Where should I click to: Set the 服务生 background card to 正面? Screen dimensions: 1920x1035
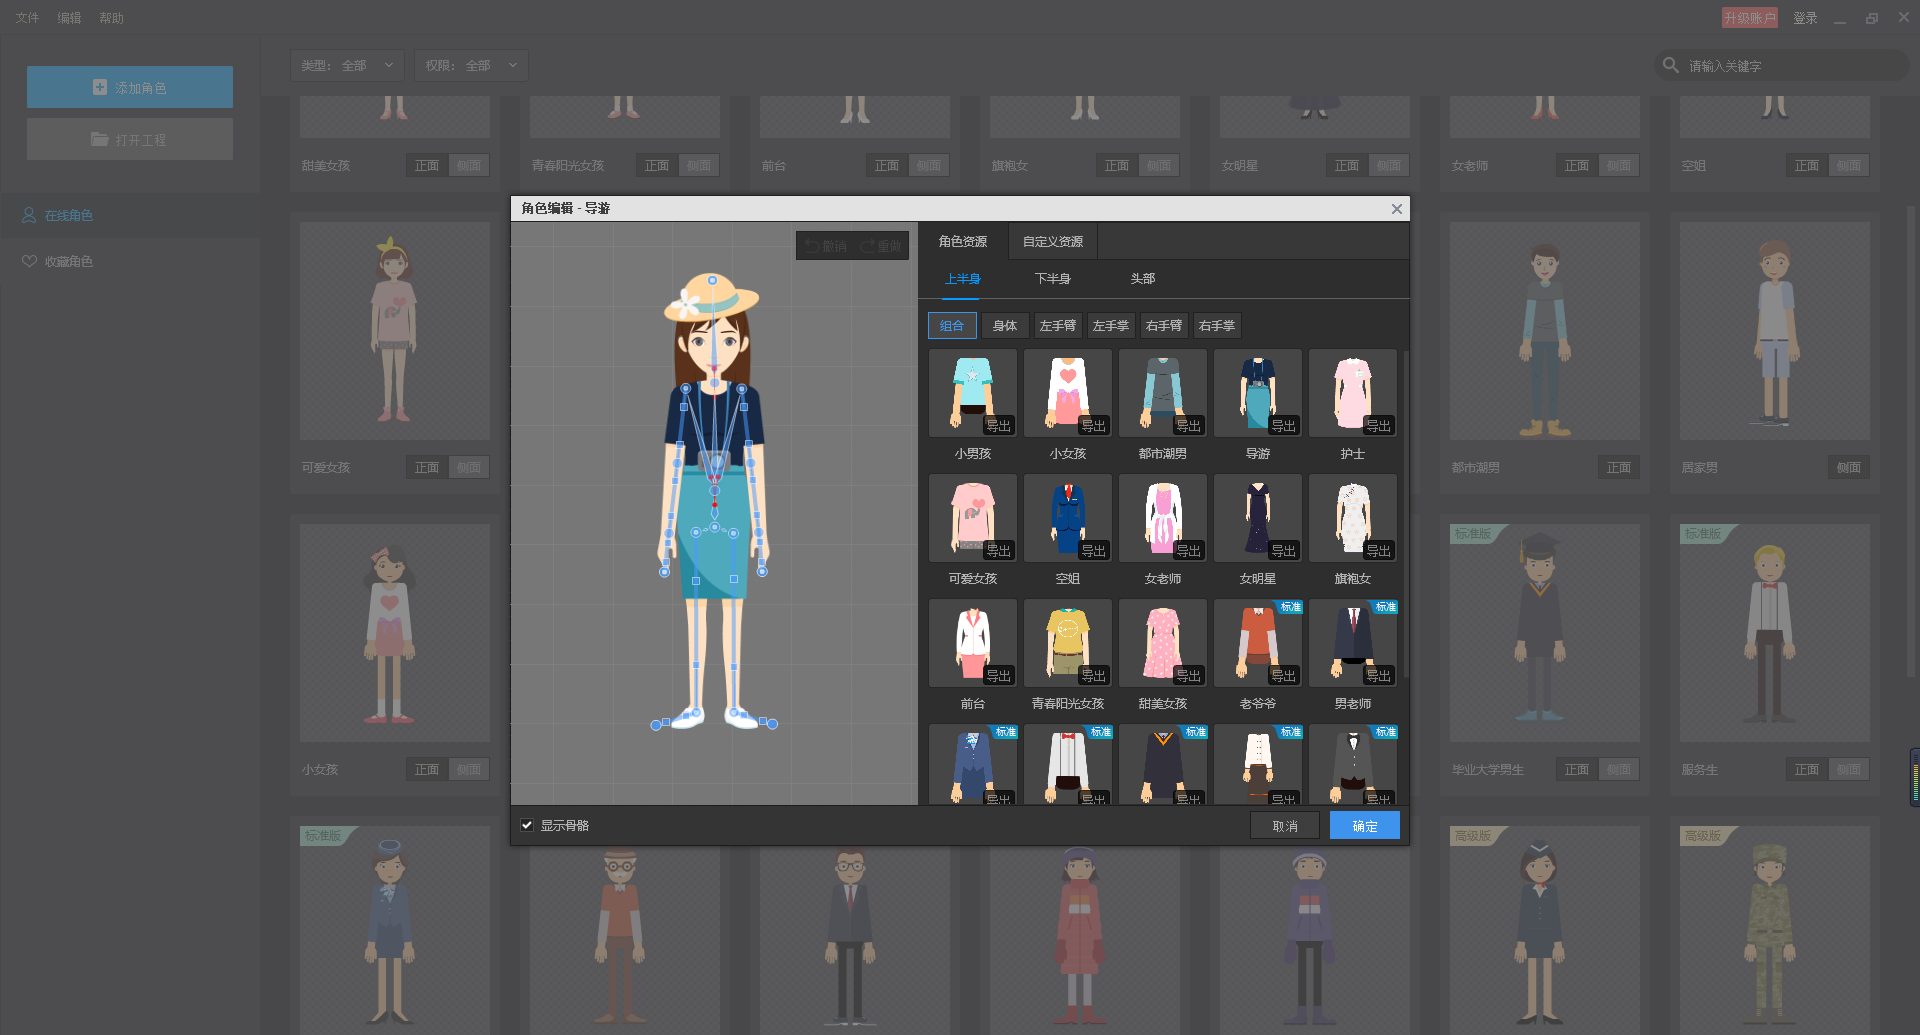[x=1807, y=770]
